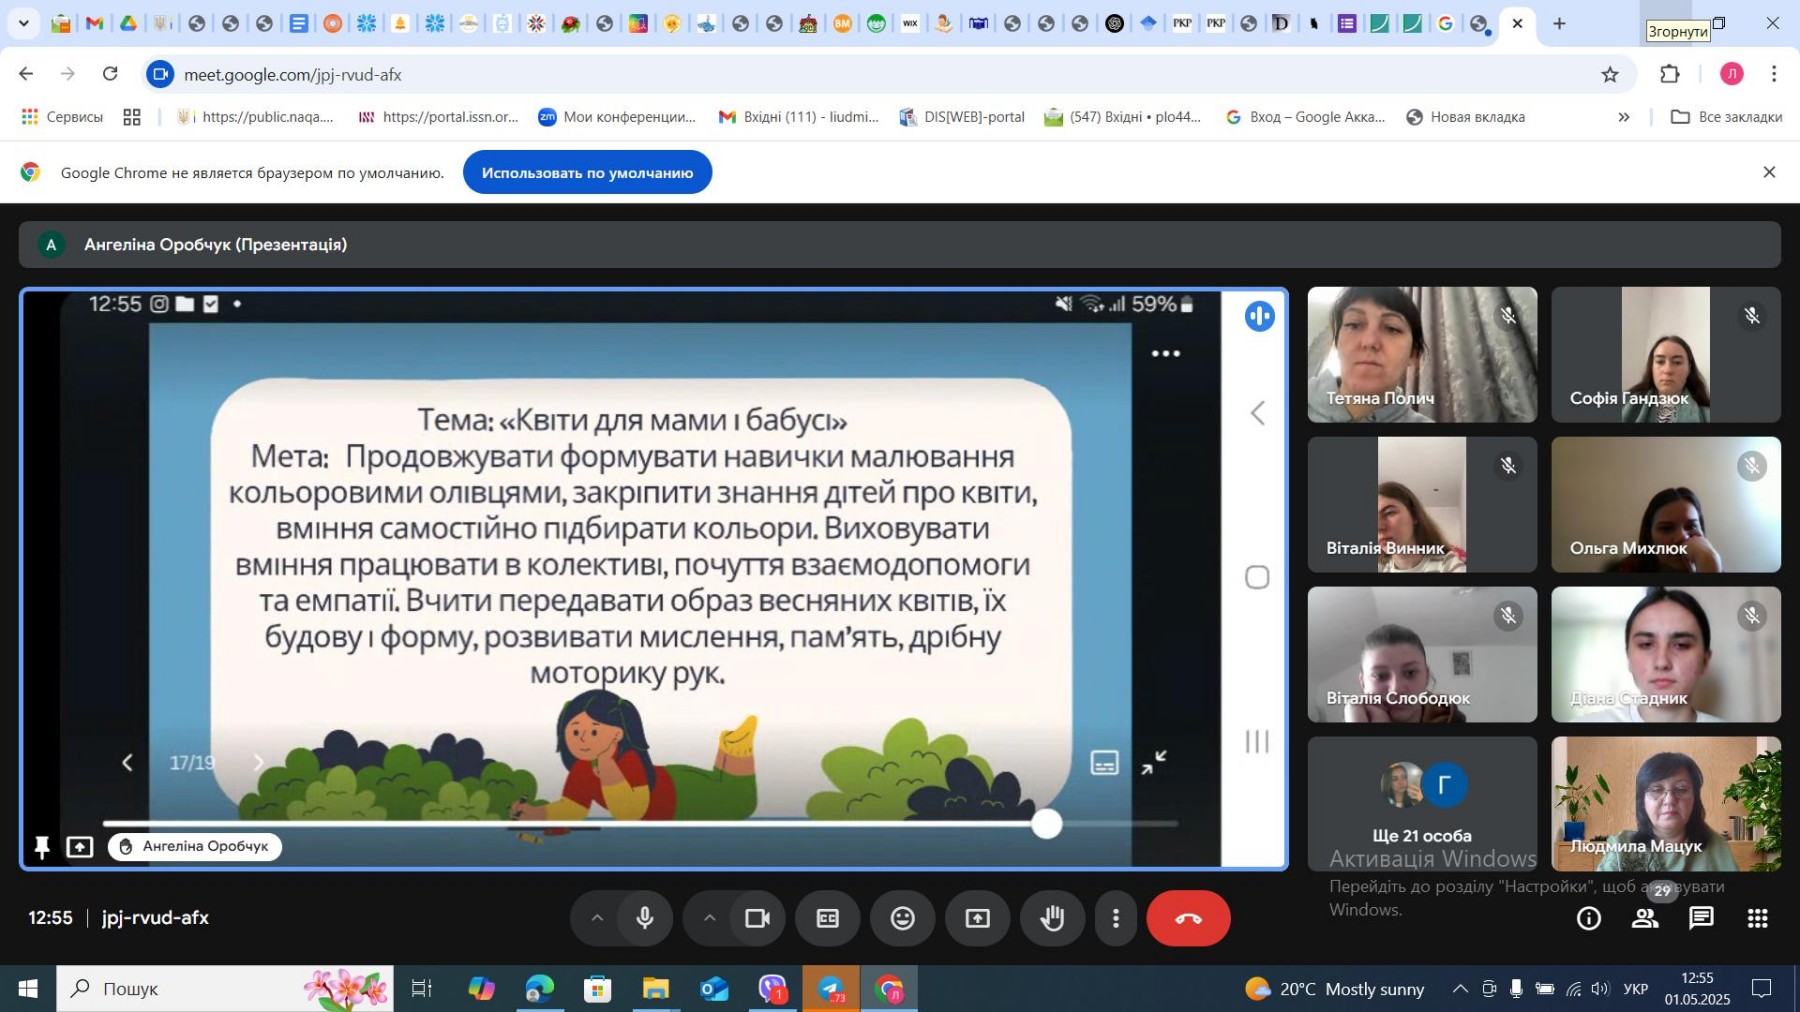Show more bookmarks with the double chevron
1800x1012 pixels.
[x=1624, y=117]
